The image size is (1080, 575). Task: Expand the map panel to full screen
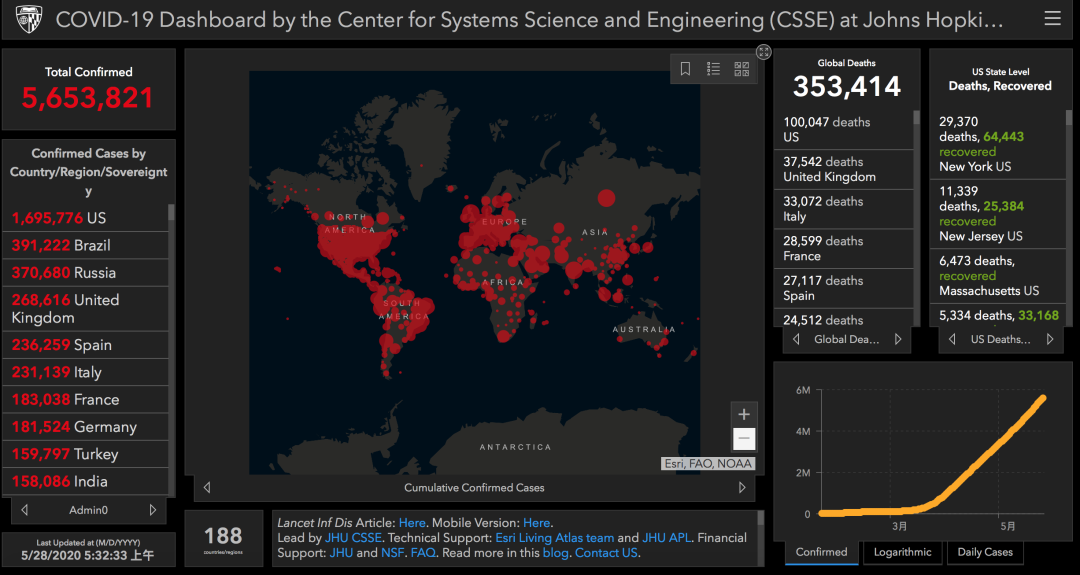[763, 52]
